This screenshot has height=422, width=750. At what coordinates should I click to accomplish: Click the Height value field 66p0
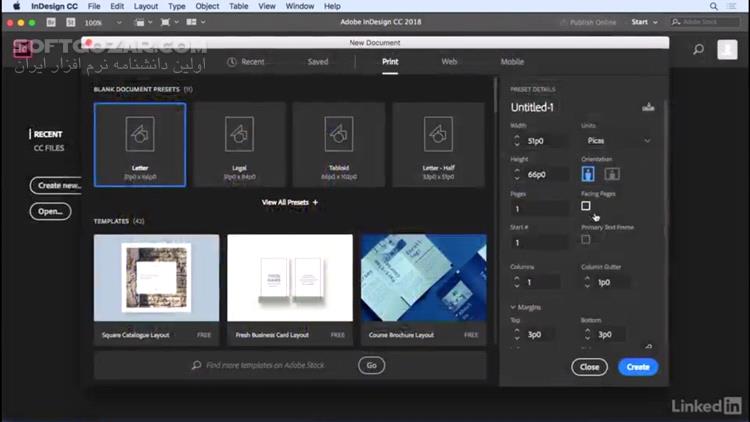545,175
